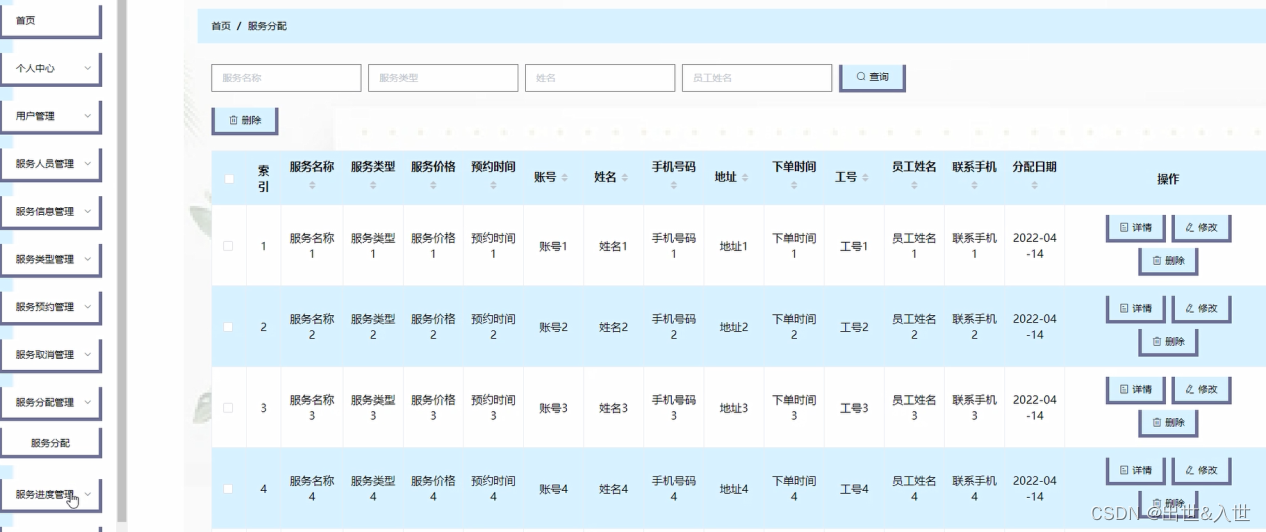Sort by 姓名 column arrows
The height and width of the screenshot is (532, 1266).
pos(625,178)
